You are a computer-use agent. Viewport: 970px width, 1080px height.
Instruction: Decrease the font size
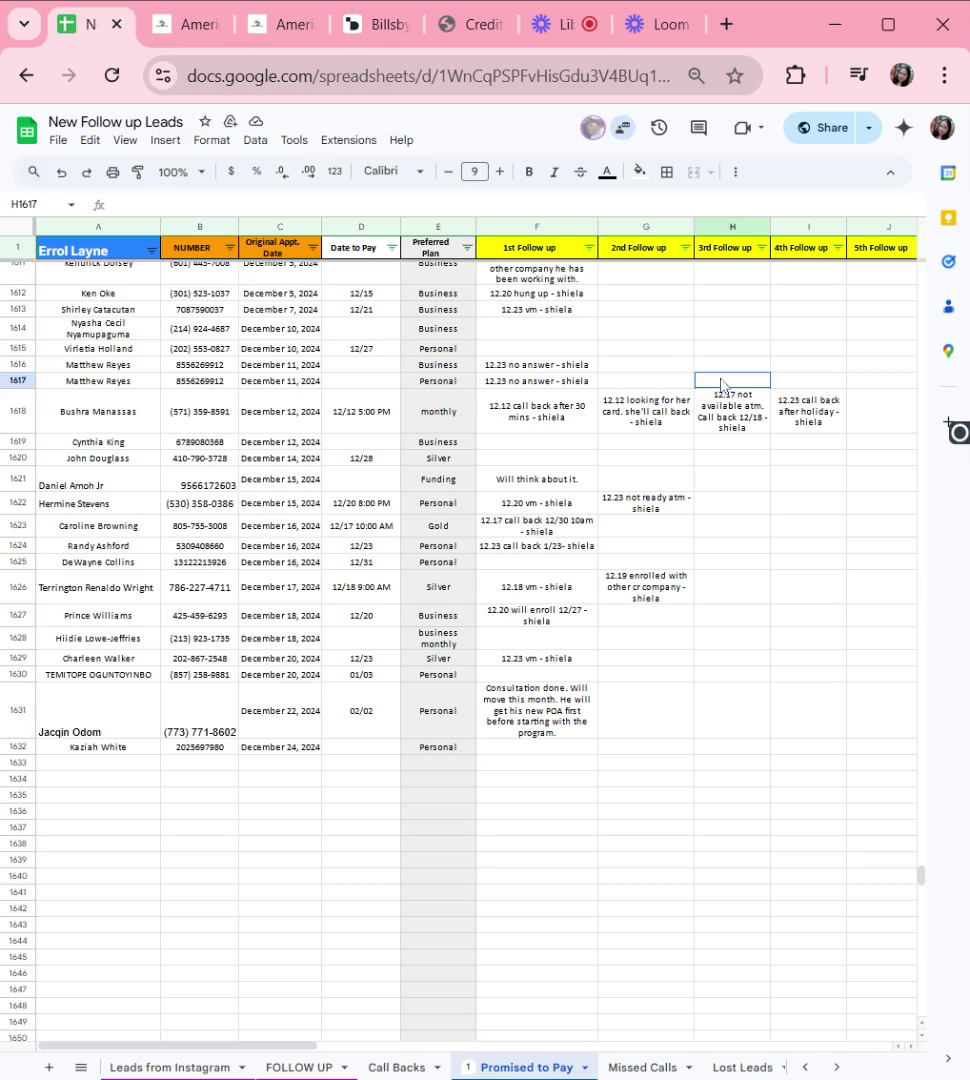pyautogui.click(x=448, y=172)
